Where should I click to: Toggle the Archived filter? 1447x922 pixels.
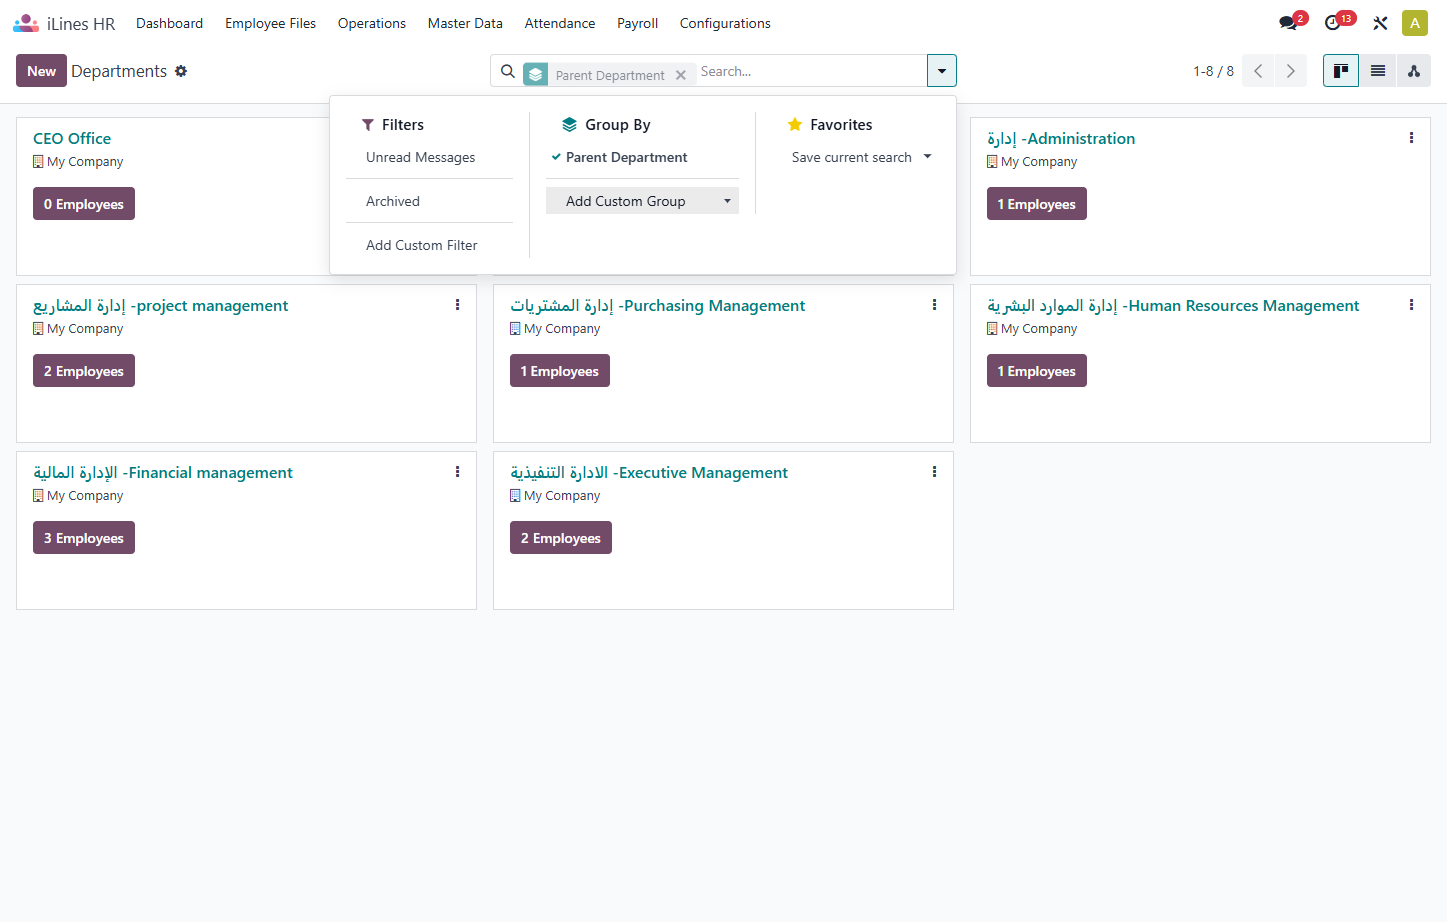click(x=393, y=201)
